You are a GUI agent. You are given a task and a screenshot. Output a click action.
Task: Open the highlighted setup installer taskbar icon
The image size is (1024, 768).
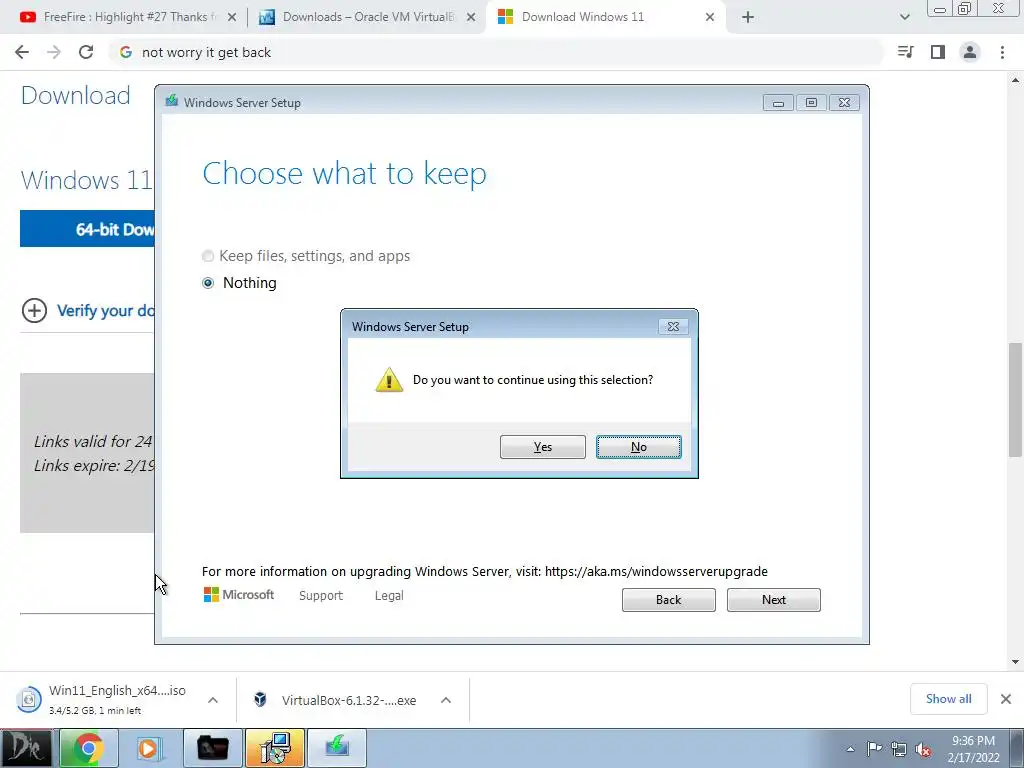coord(275,748)
